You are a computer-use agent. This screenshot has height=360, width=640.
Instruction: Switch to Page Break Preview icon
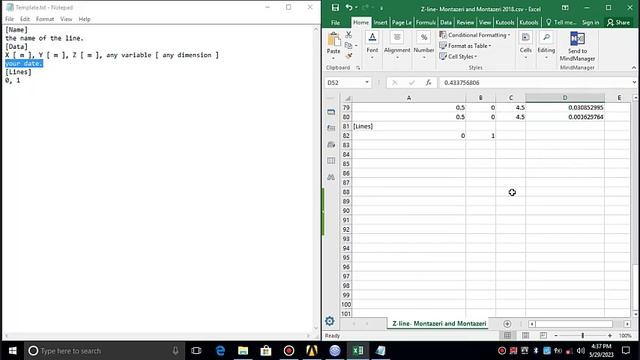pos(543,336)
